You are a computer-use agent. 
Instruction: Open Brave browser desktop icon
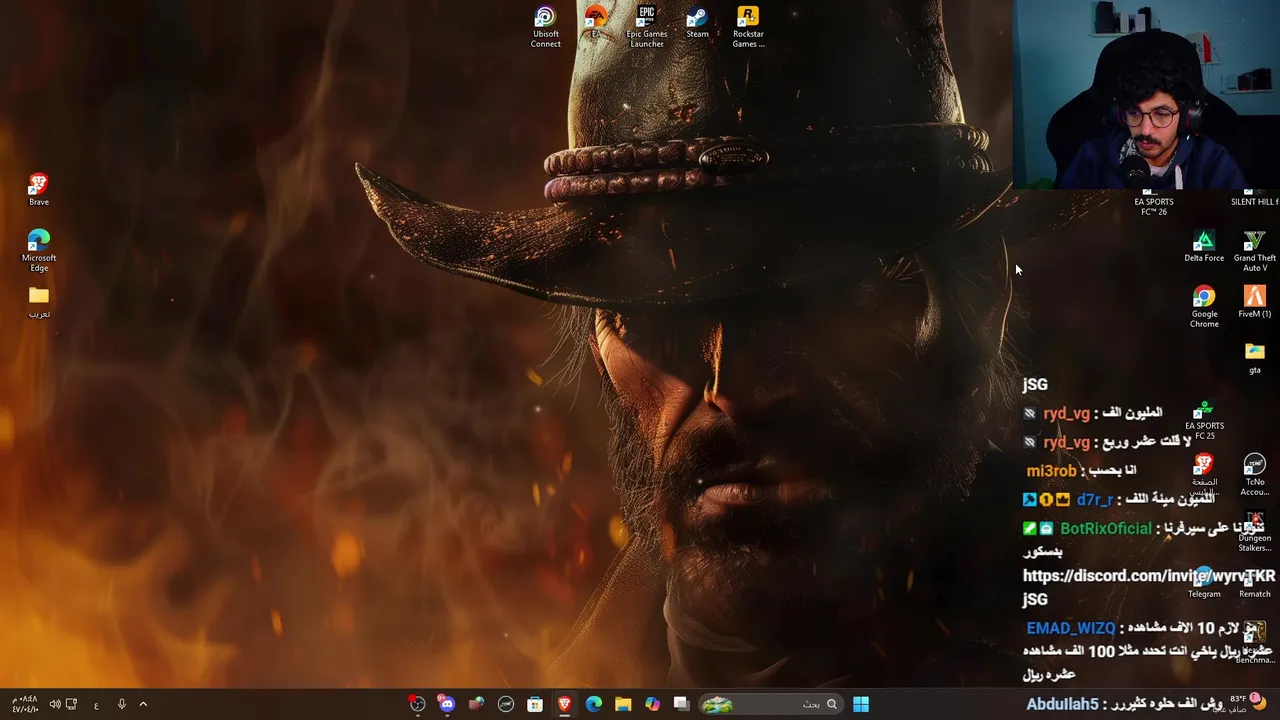click(38, 190)
